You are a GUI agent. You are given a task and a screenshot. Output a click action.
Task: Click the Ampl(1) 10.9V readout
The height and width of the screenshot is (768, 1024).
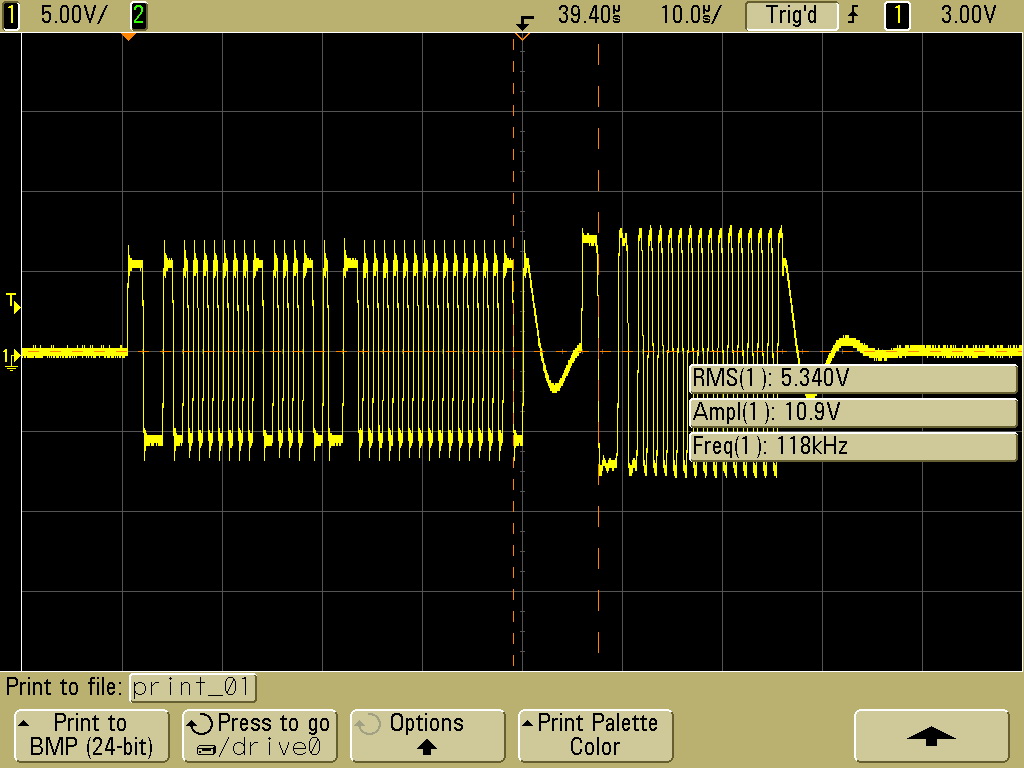click(853, 412)
